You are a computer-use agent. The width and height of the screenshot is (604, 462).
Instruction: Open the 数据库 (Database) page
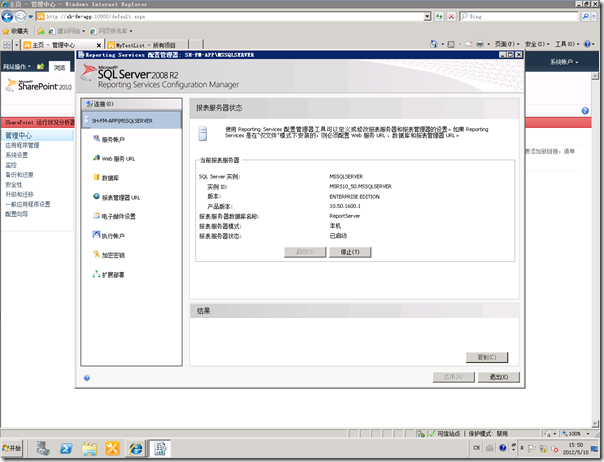(106, 178)
